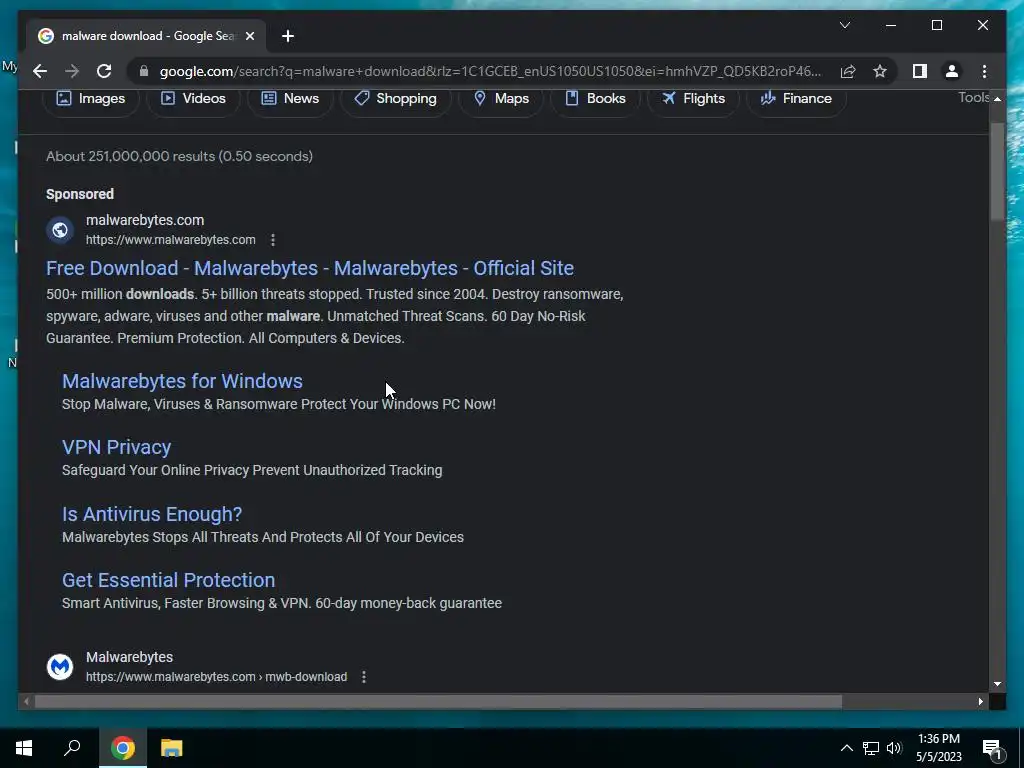Go back with the browser back arrow
Image resolution: width=1024 pixels, height=768 pixels.
[40, 71]
